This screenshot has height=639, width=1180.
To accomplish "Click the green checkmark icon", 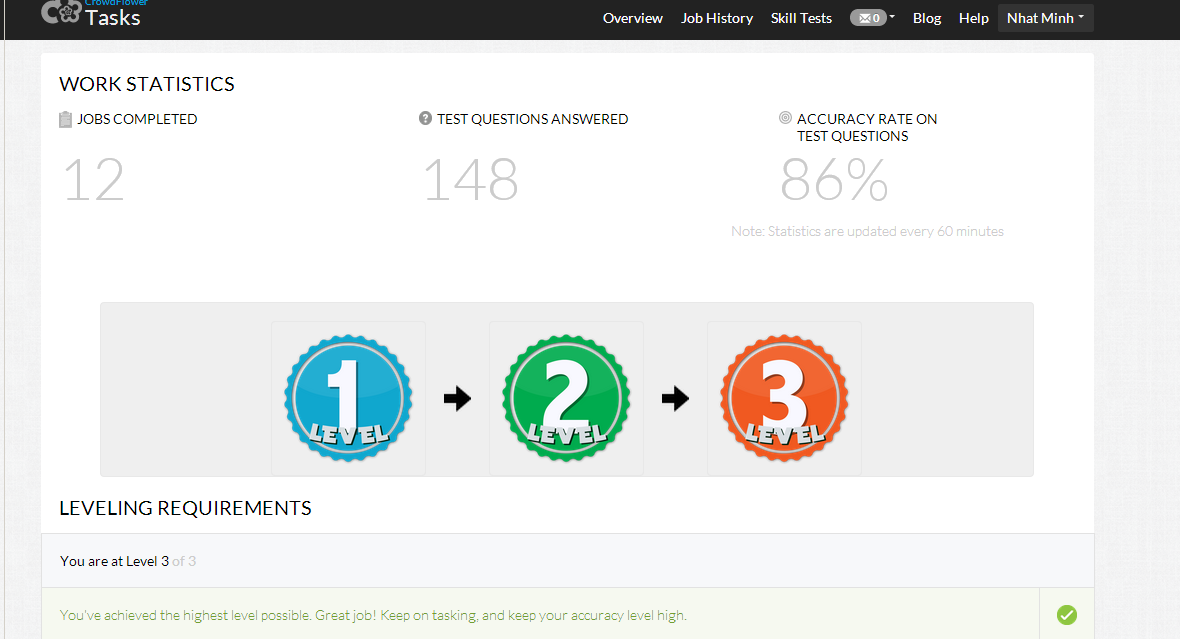I will [x=1066, y=615].
